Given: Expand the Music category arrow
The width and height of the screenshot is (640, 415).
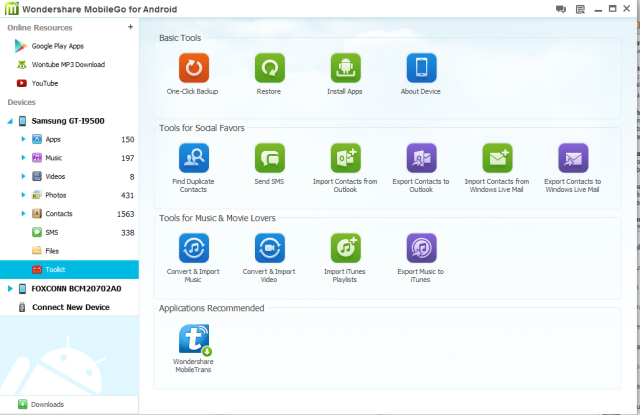Looking at the screenshot, I should click(23, 158).
